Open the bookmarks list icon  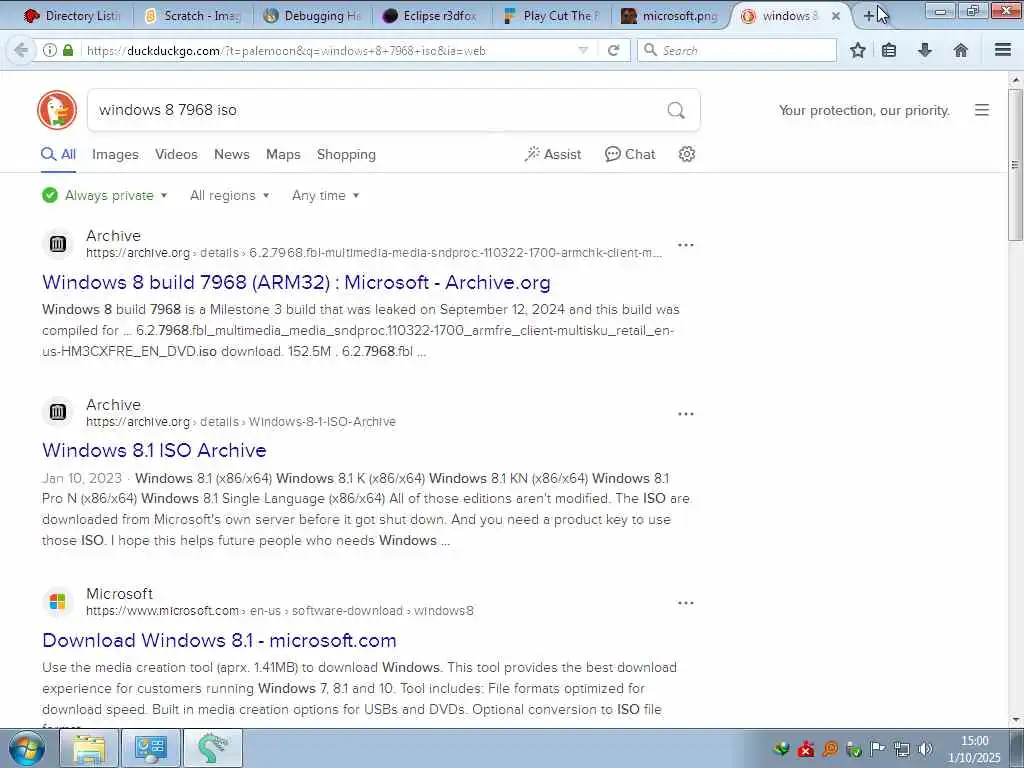889,50
